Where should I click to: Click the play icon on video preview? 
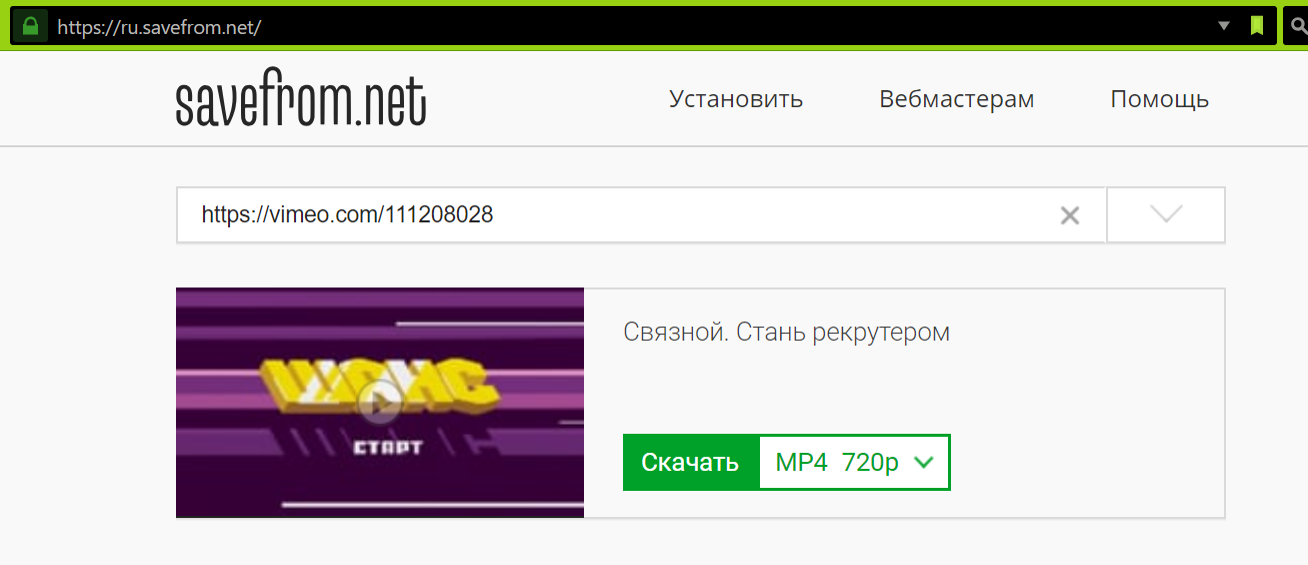tap(379, 404)
